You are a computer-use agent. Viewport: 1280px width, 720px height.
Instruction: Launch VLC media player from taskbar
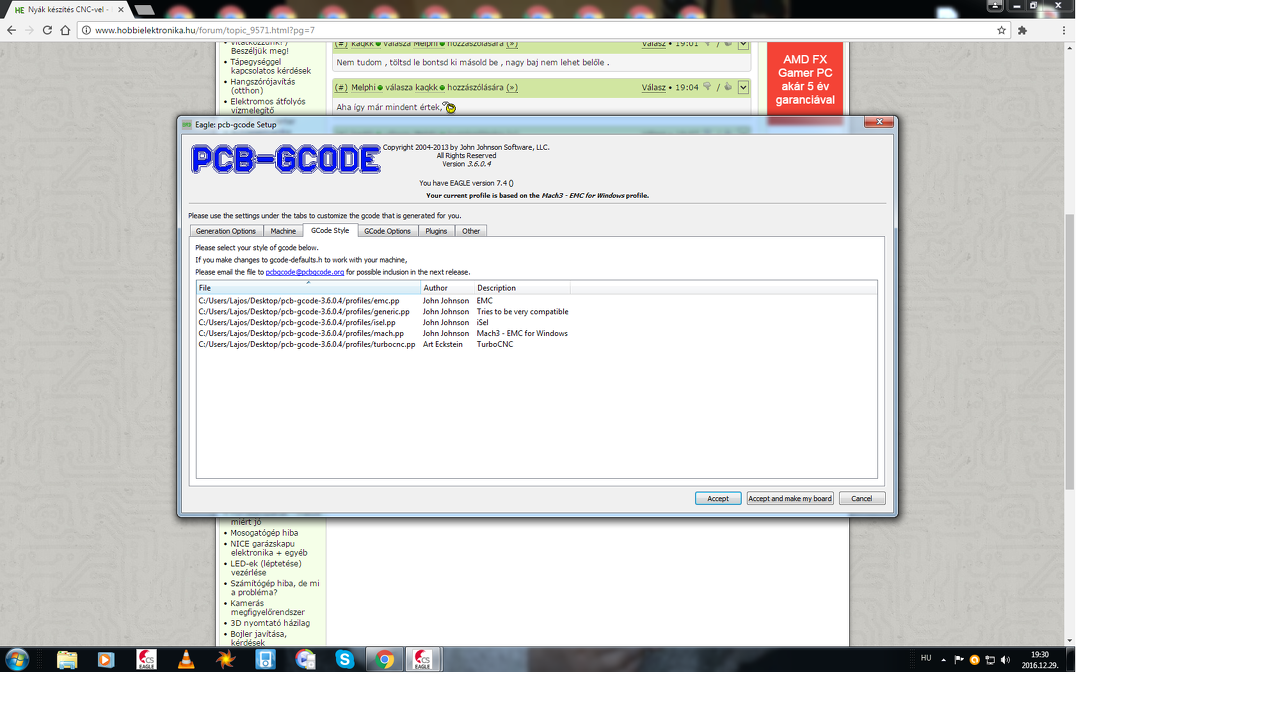(x=186, y=659)
